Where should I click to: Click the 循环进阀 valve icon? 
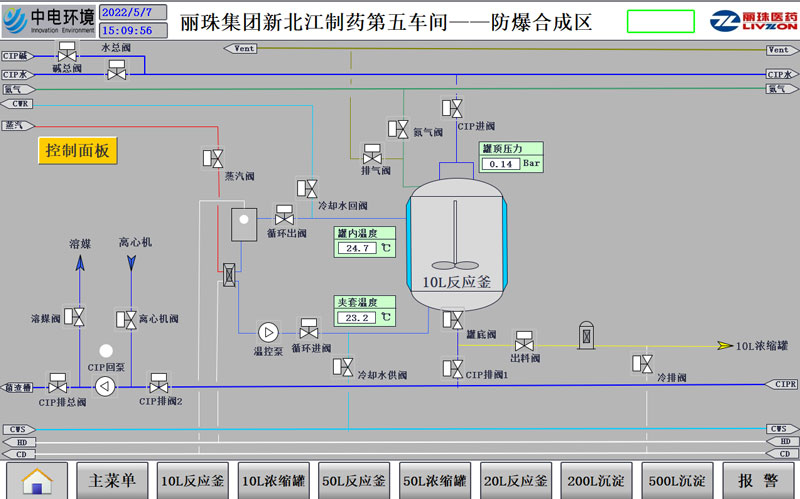pos(309,329)
